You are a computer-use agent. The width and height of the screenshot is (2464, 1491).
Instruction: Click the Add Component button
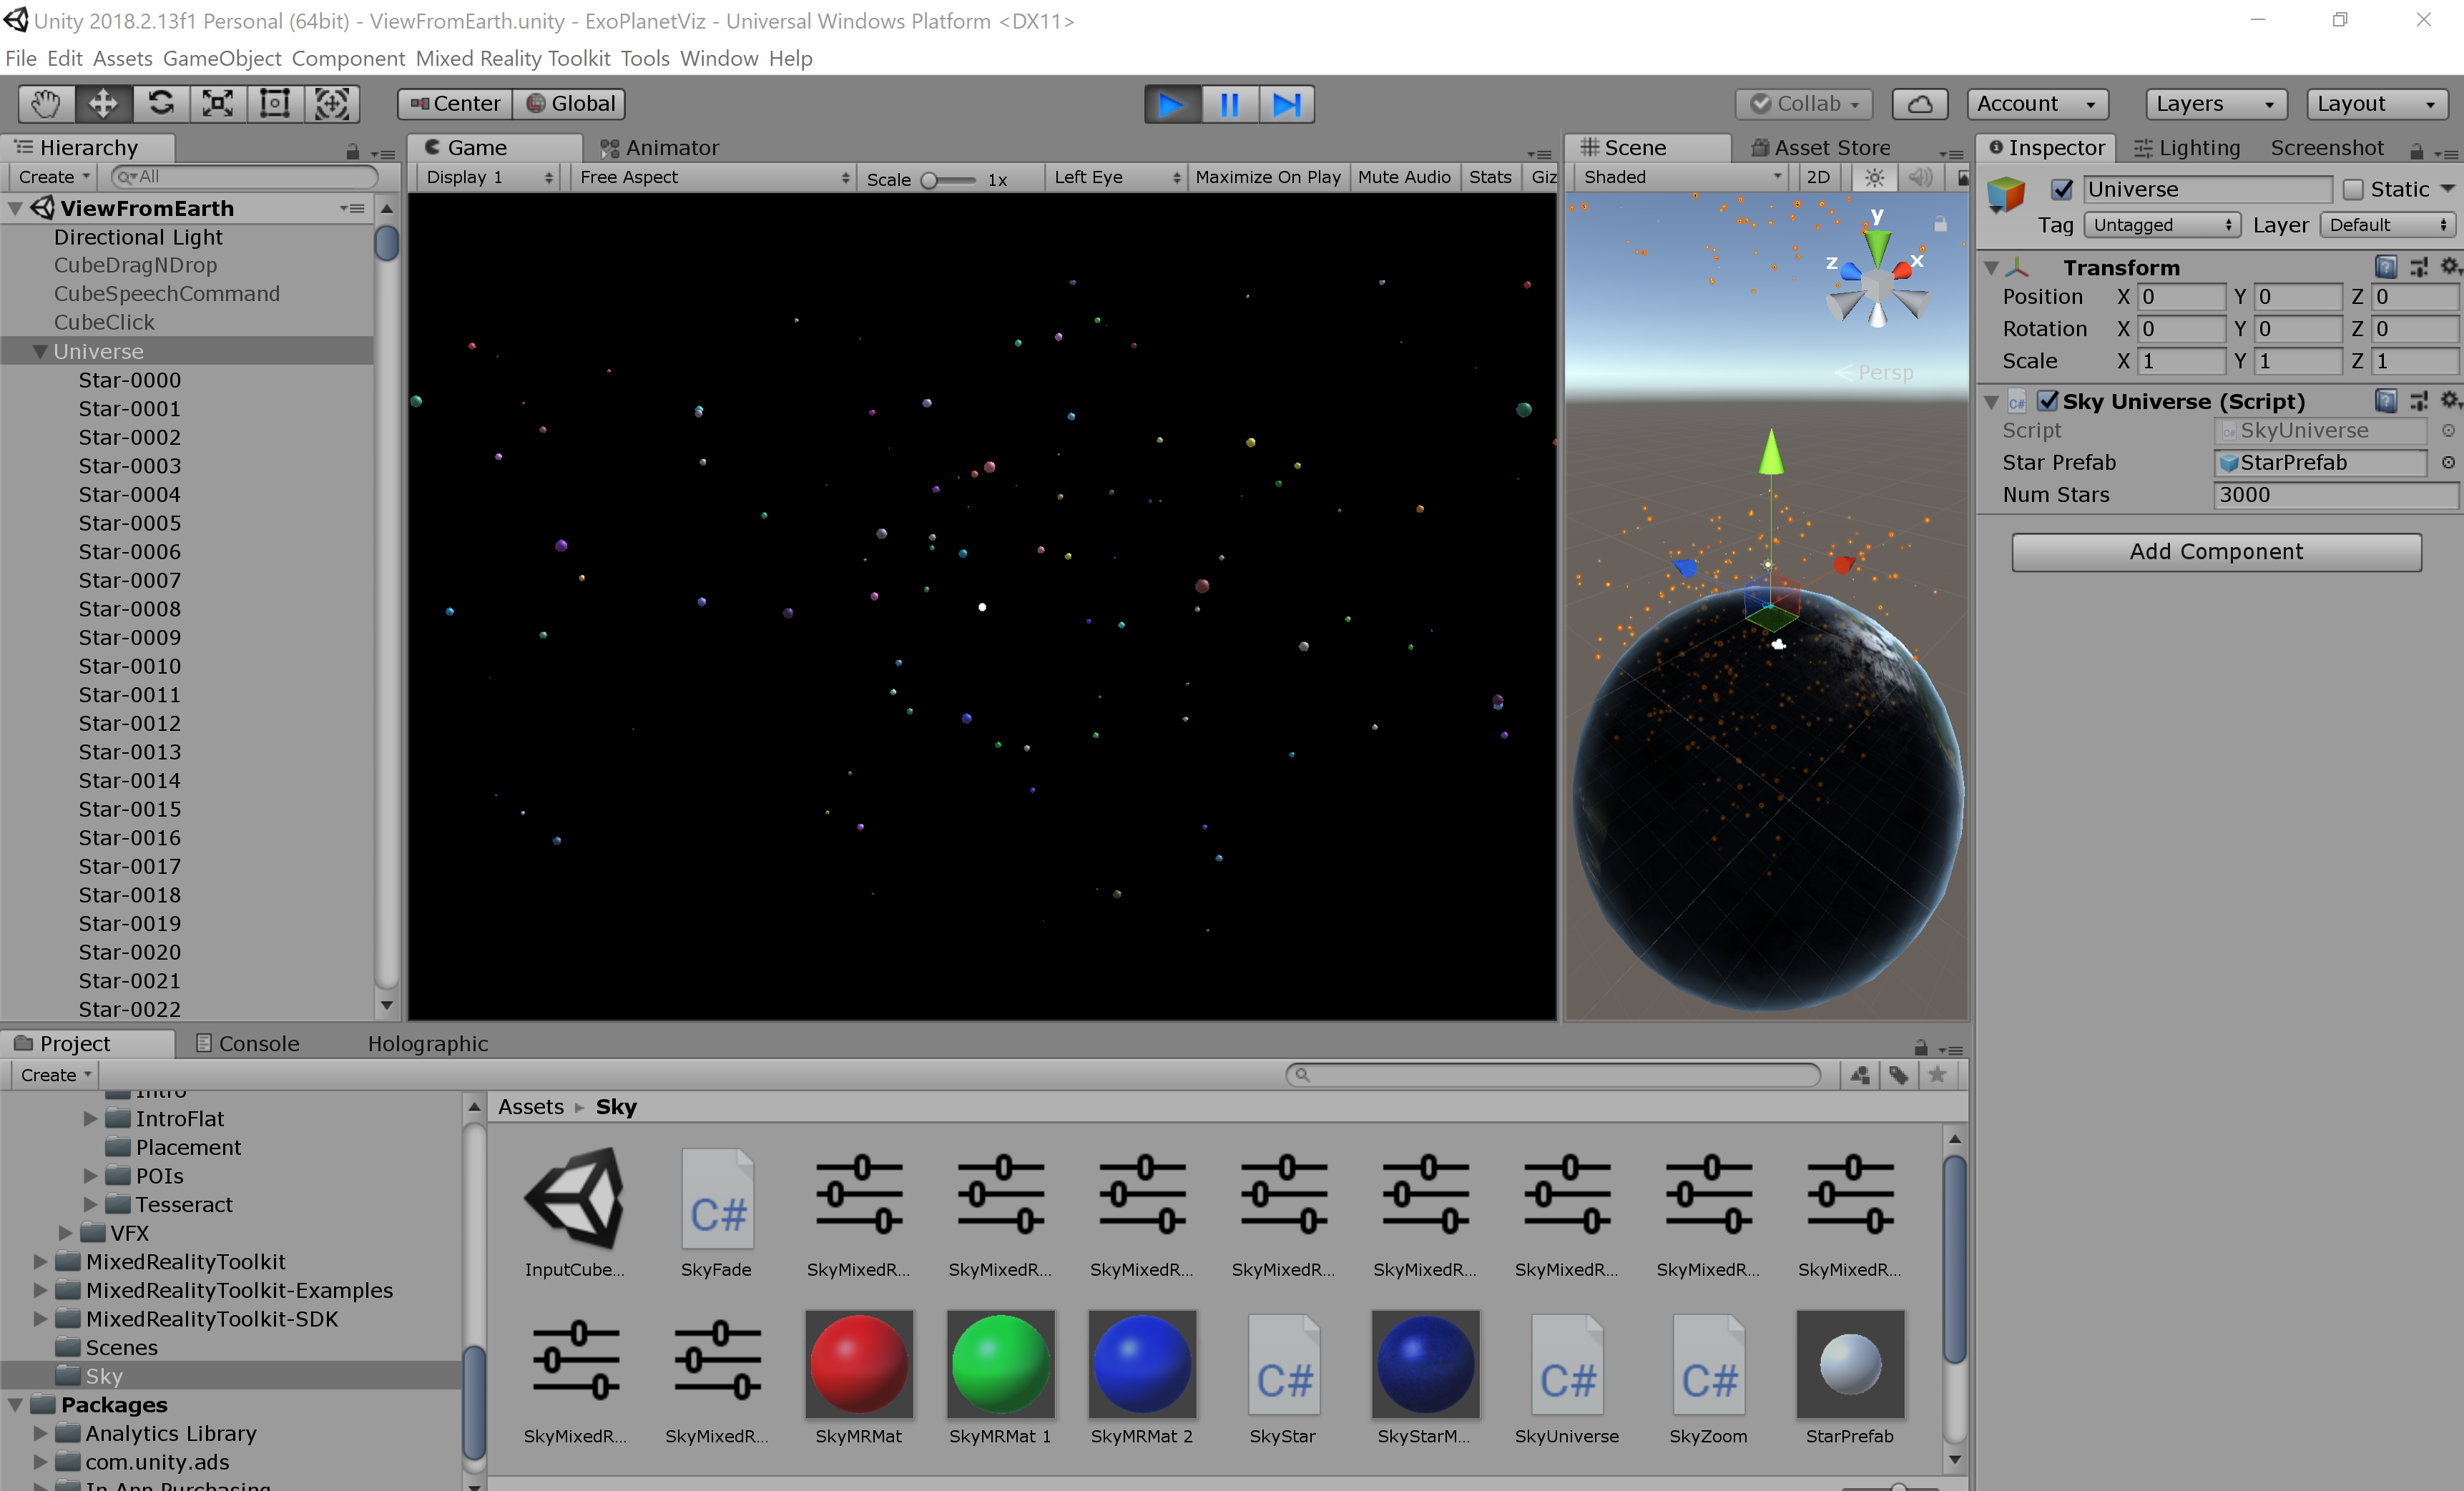point(2215,552)
